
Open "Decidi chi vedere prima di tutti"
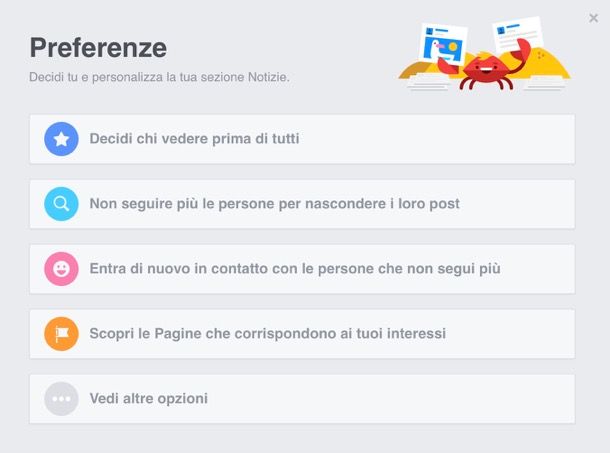coord(302,139)
